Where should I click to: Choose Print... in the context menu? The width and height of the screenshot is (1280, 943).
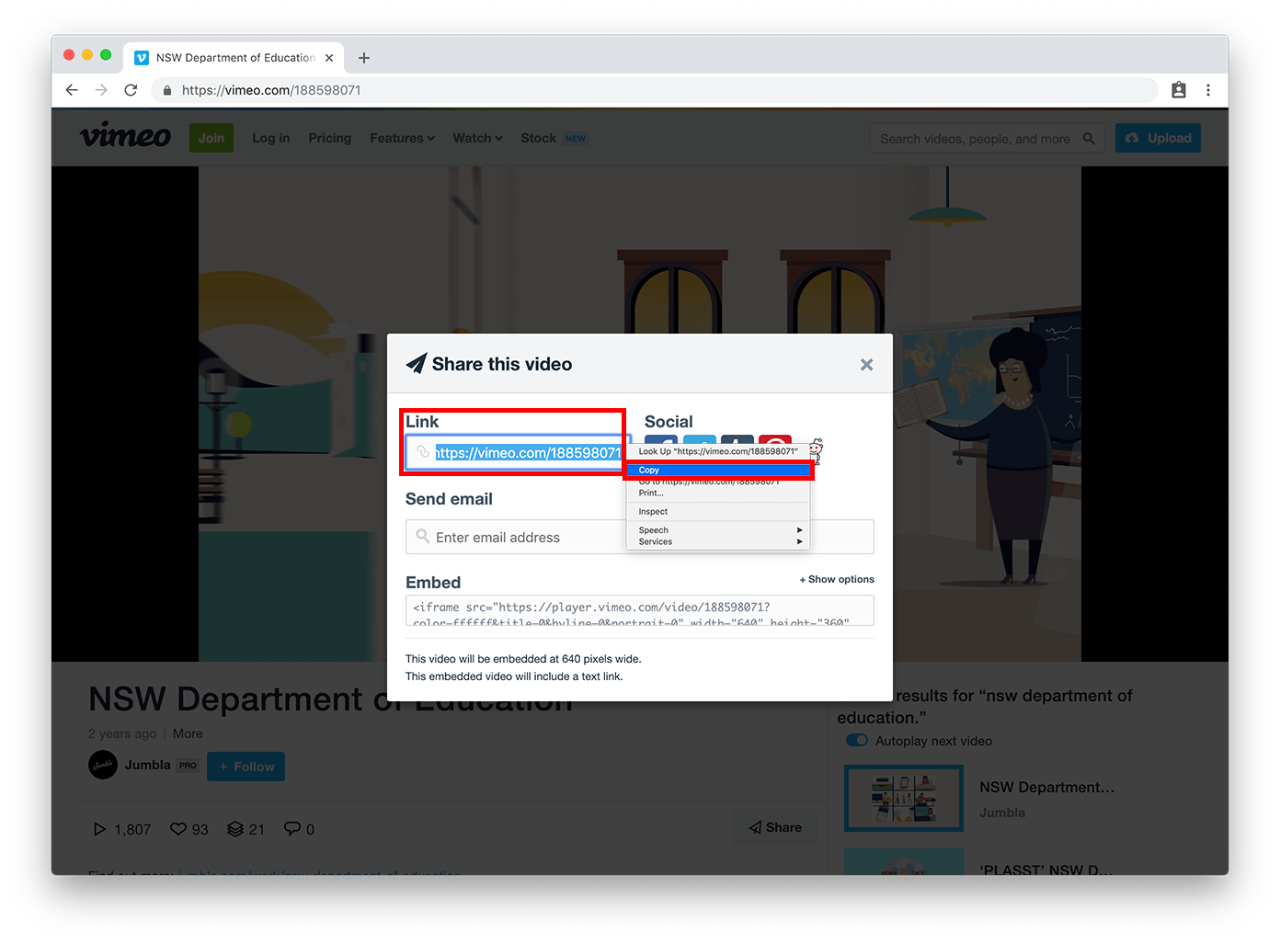[x=718, y=493]
